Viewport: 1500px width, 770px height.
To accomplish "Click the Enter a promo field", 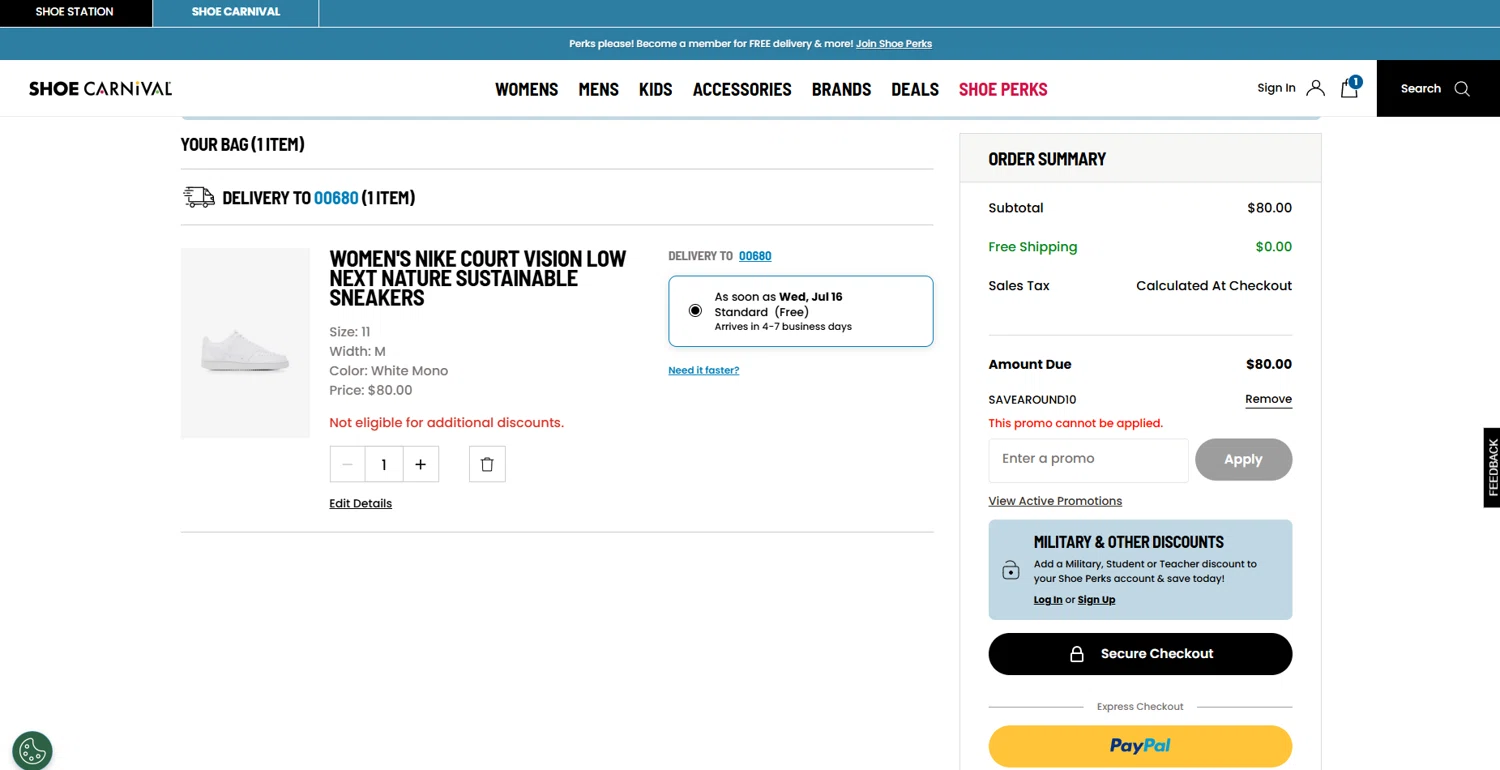I will [x=1088, y=459].
